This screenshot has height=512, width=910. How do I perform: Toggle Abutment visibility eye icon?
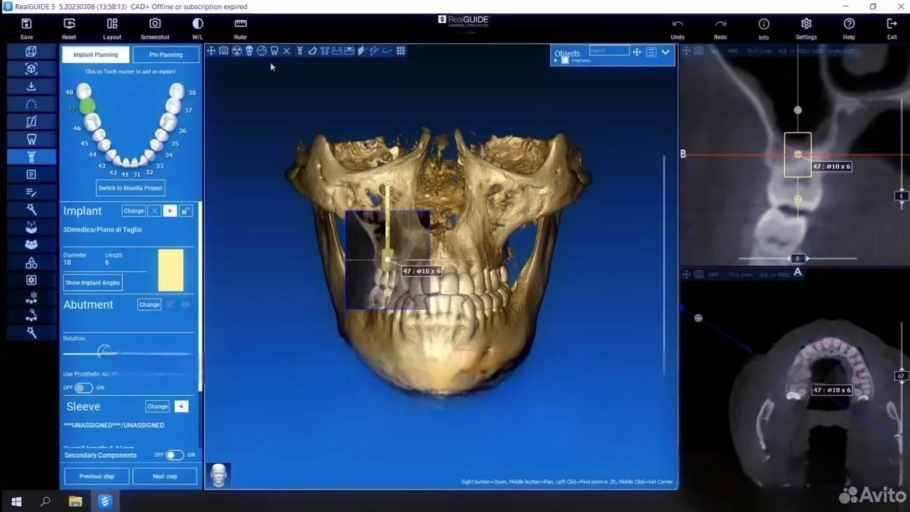(x=186, y=304)
